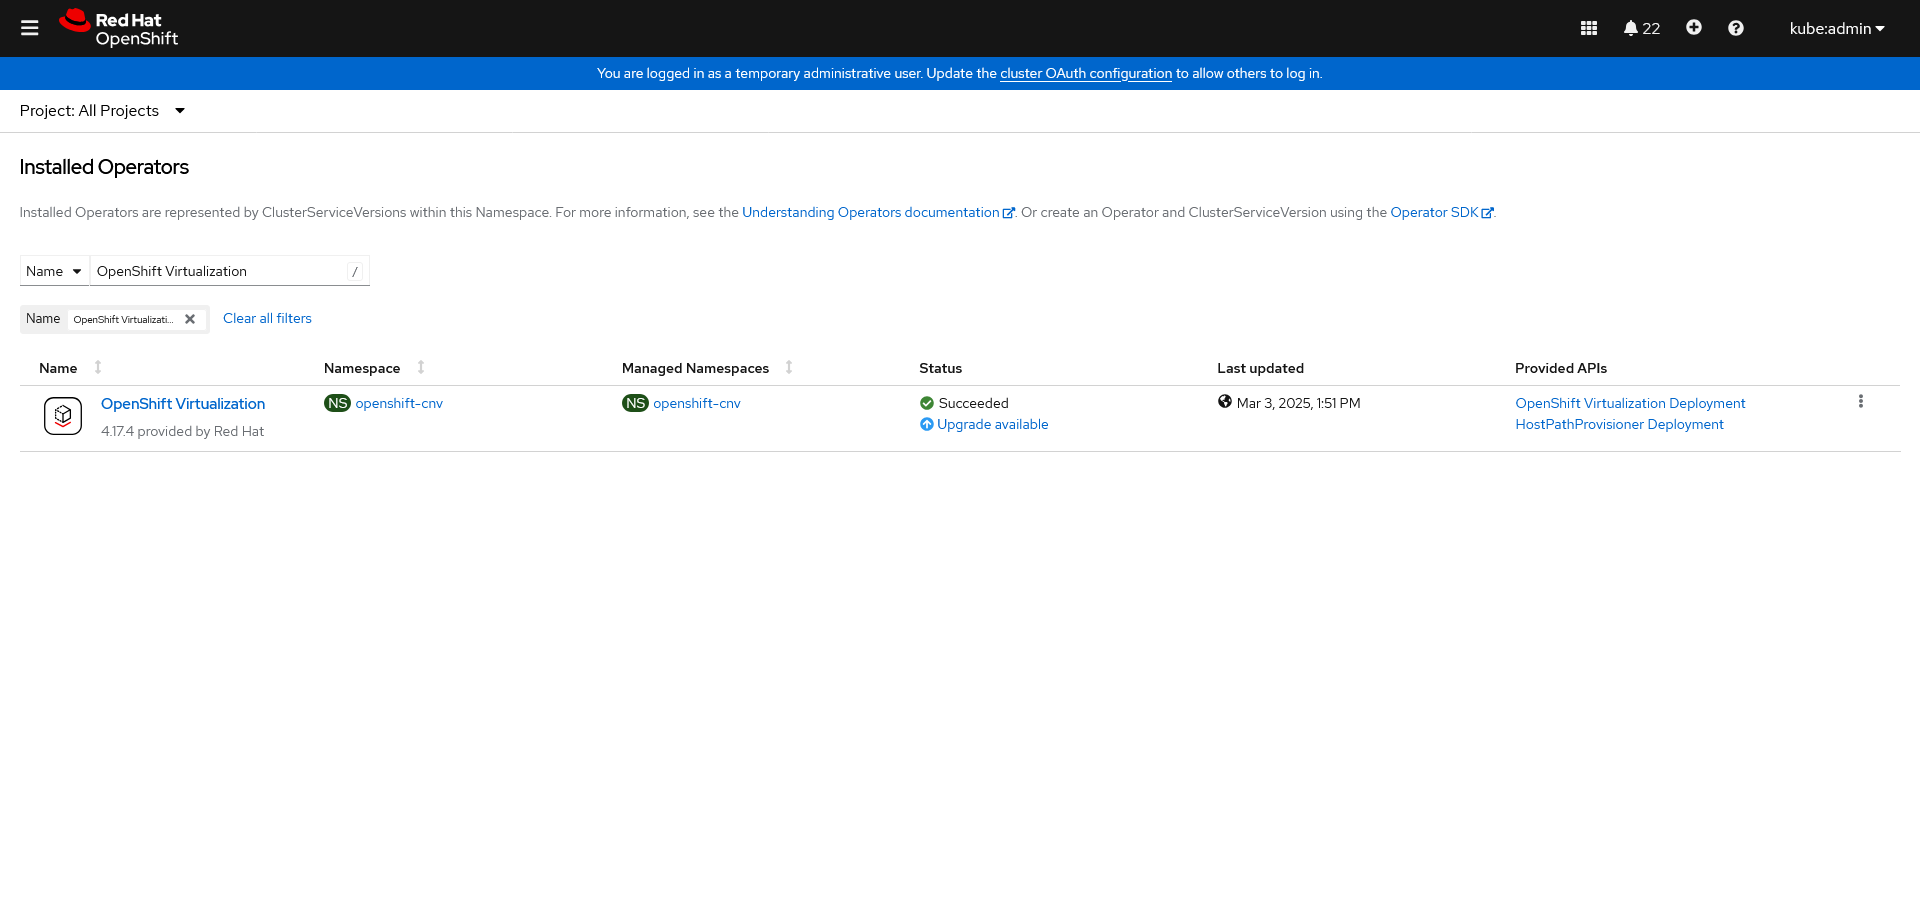Open the Upgrade available link
1920x919 pixels.
[993, 424]
